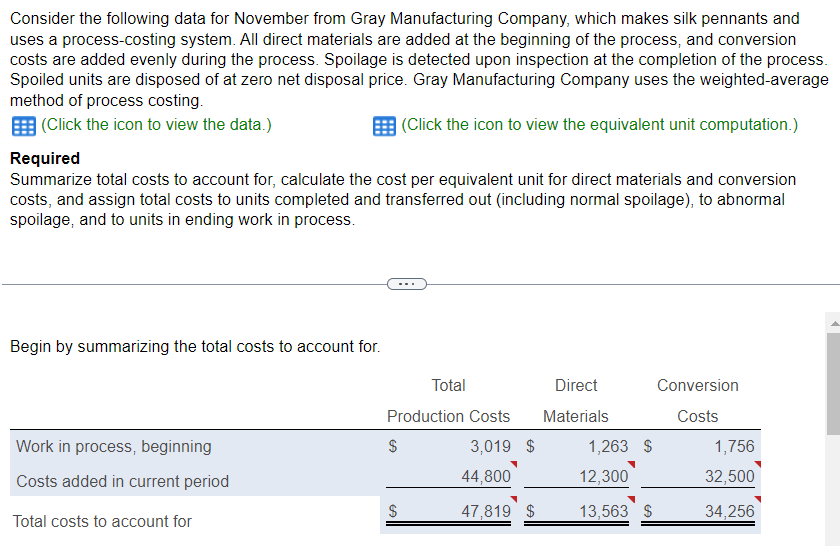Click the scrollbar up arrow

832,323
